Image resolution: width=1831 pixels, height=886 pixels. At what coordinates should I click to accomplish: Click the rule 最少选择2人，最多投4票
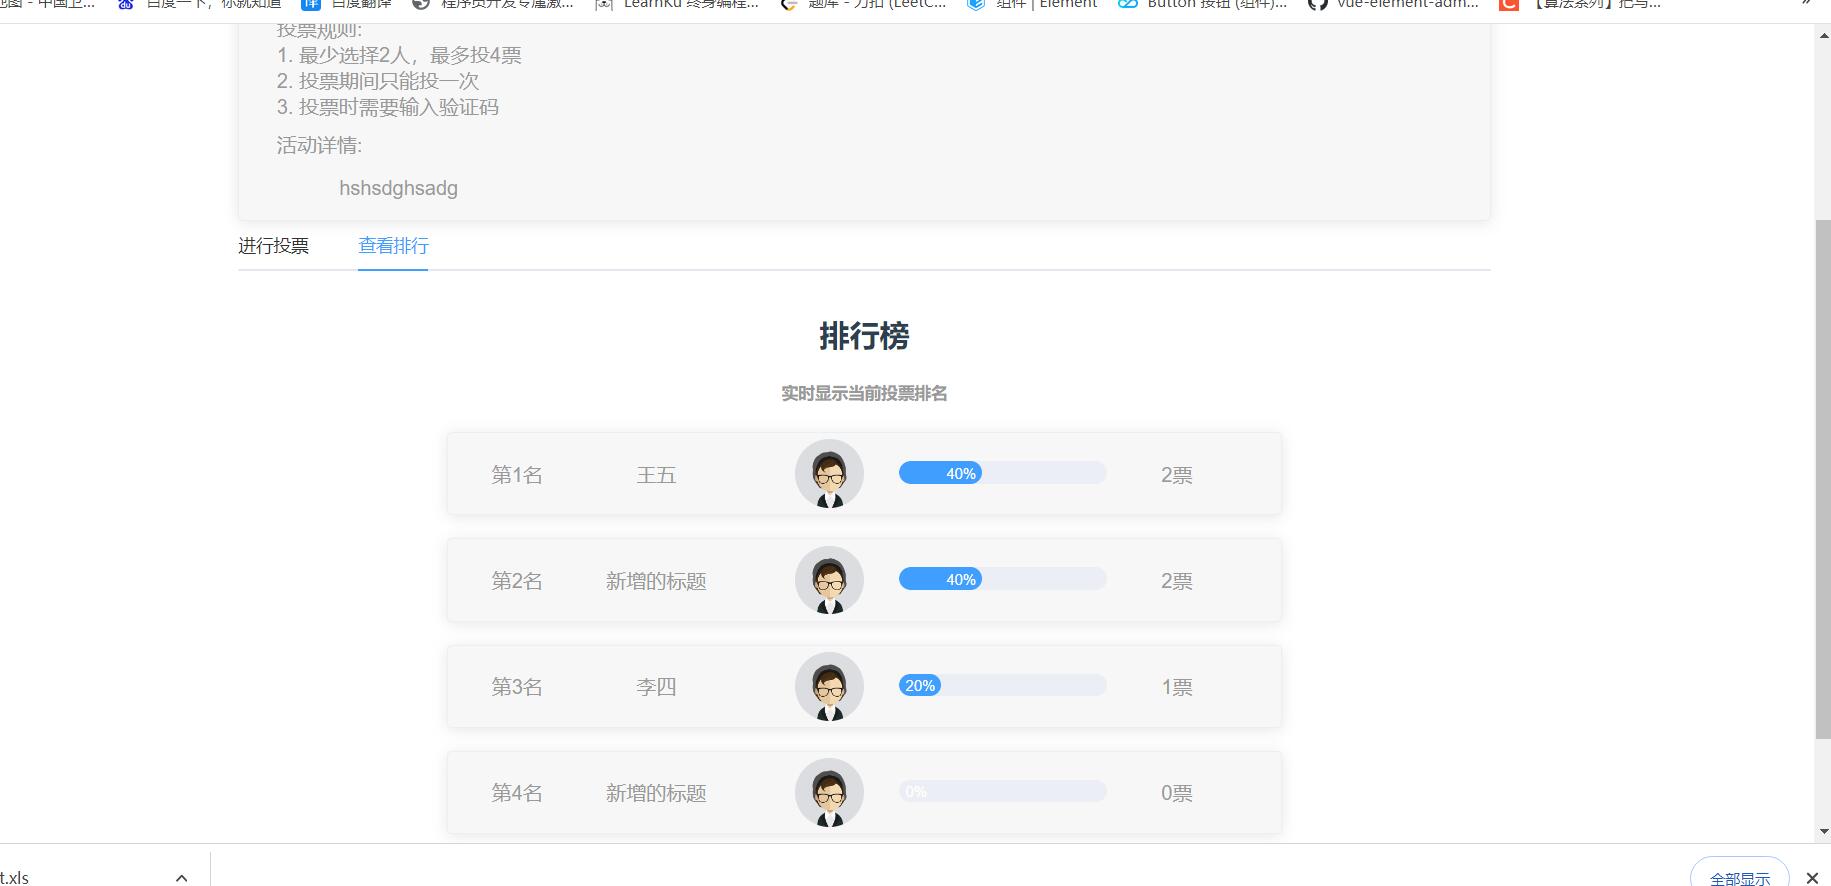coord(399,55)
